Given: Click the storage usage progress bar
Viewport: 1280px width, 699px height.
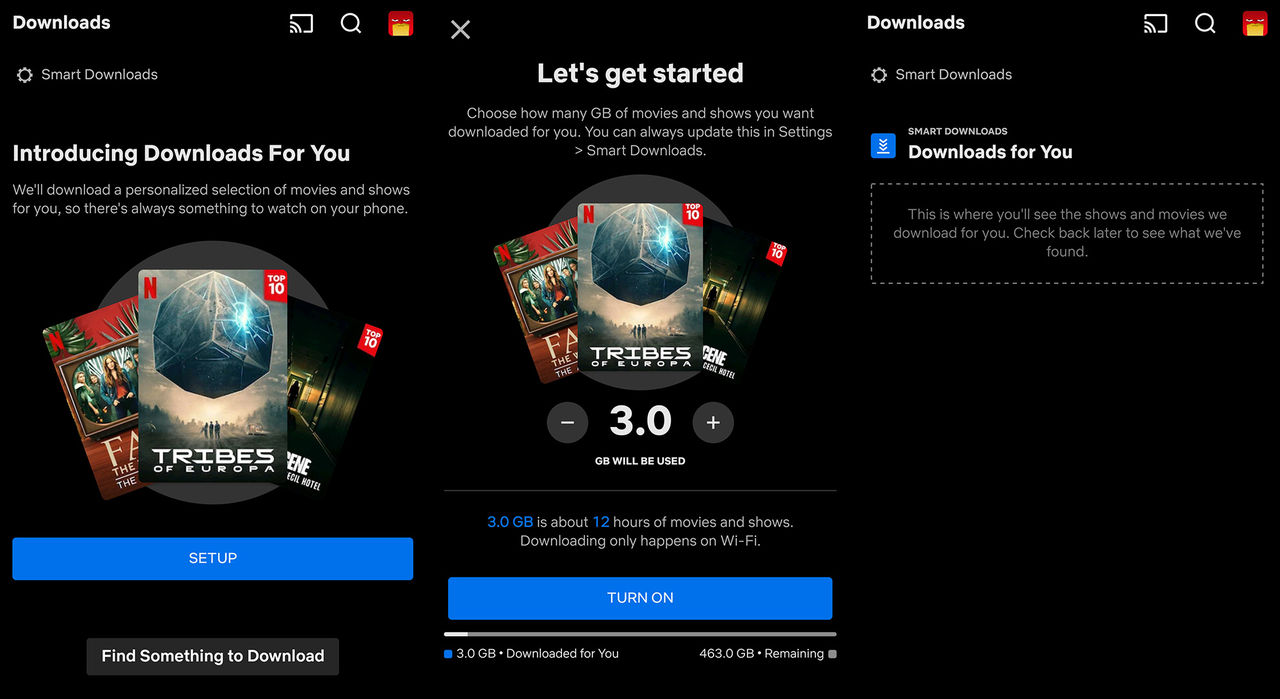Looking at the screenshot, I should pyautogui.click(x=640, y=633).
